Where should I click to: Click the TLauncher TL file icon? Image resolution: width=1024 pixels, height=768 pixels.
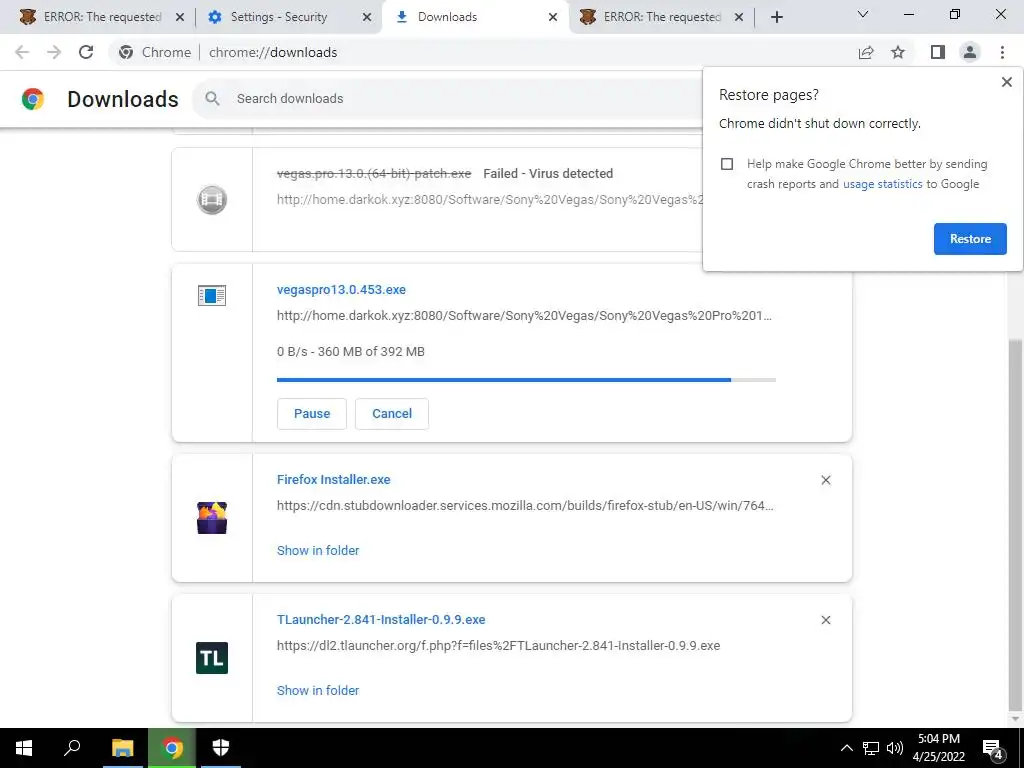pos(212,658)
